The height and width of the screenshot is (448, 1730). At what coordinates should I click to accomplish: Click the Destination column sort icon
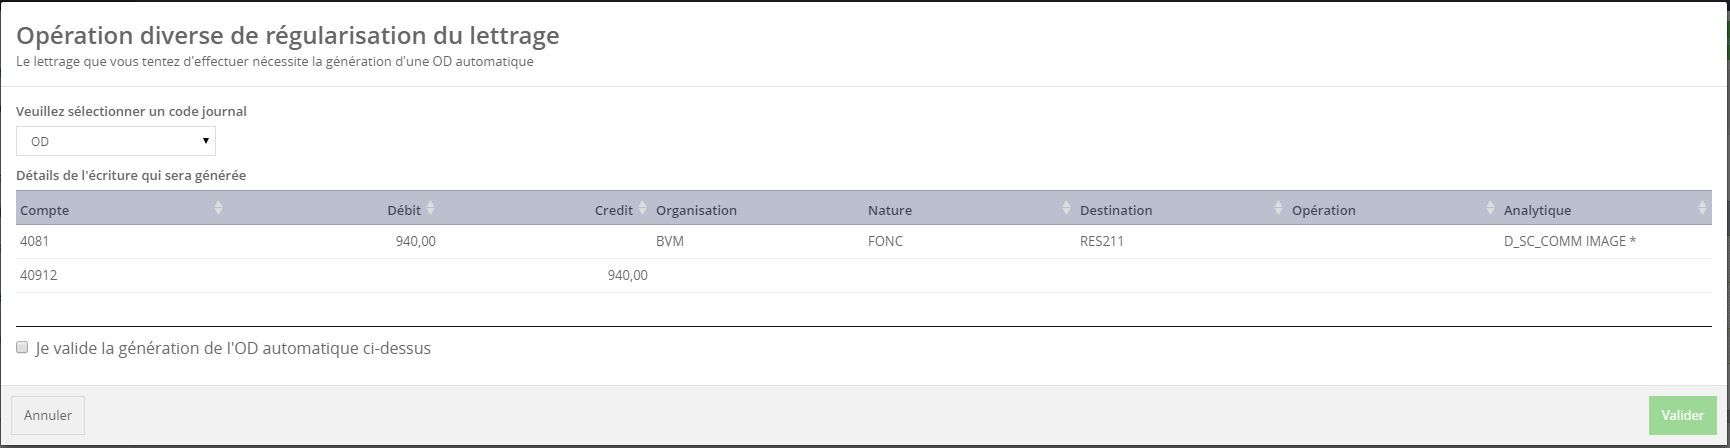(x=1278, y=208)
